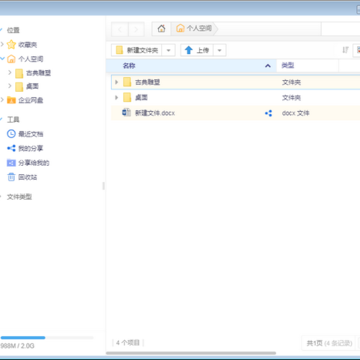Image resolution: width=360 pixels, height=360 pixels.
Task: Expand the 企业网盘 tree node arrow
Action: point(2,100)
